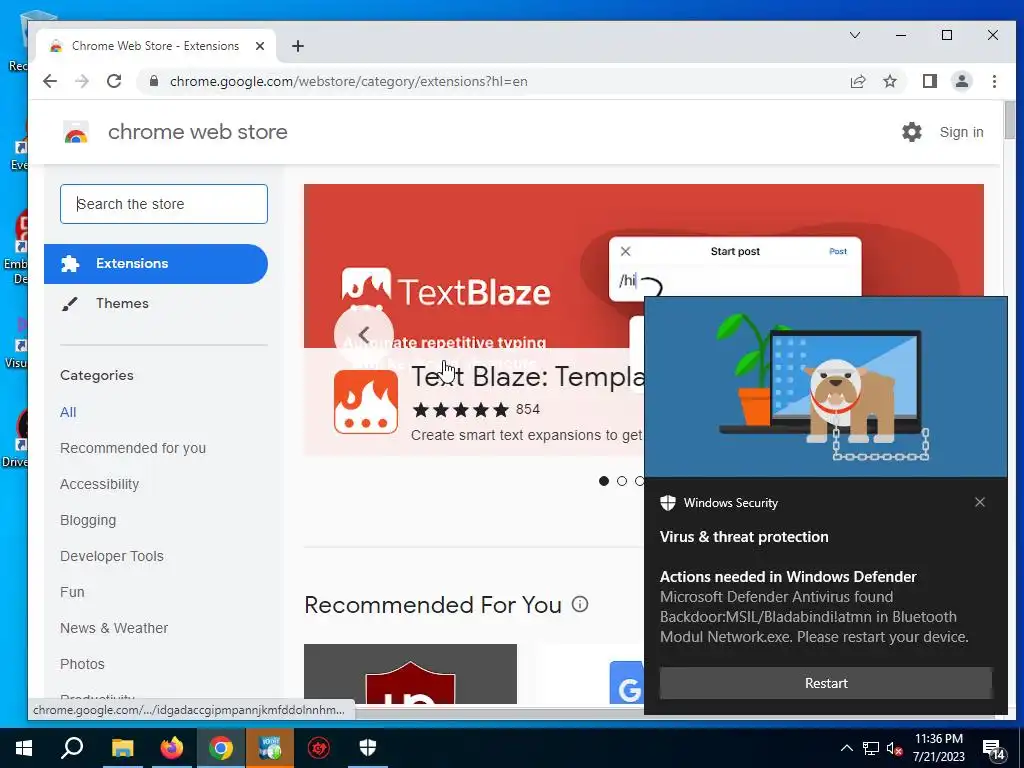Open the Text Blaze extension icon
Screen dimensions: 1024x768
[366, 402]
